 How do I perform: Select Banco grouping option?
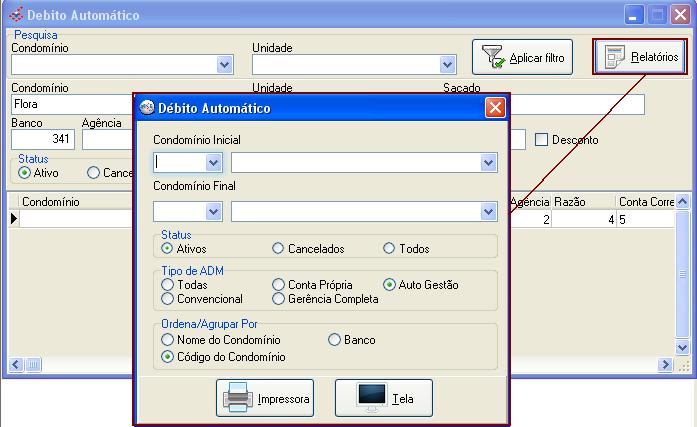tap(335, 340)
